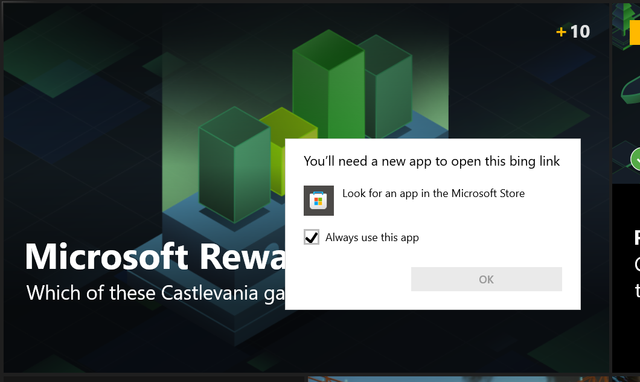This screenshot has height=382, width=640.
Task: Select 'Look for an app in the Microsoft Store'
Action: click(433, 193)
